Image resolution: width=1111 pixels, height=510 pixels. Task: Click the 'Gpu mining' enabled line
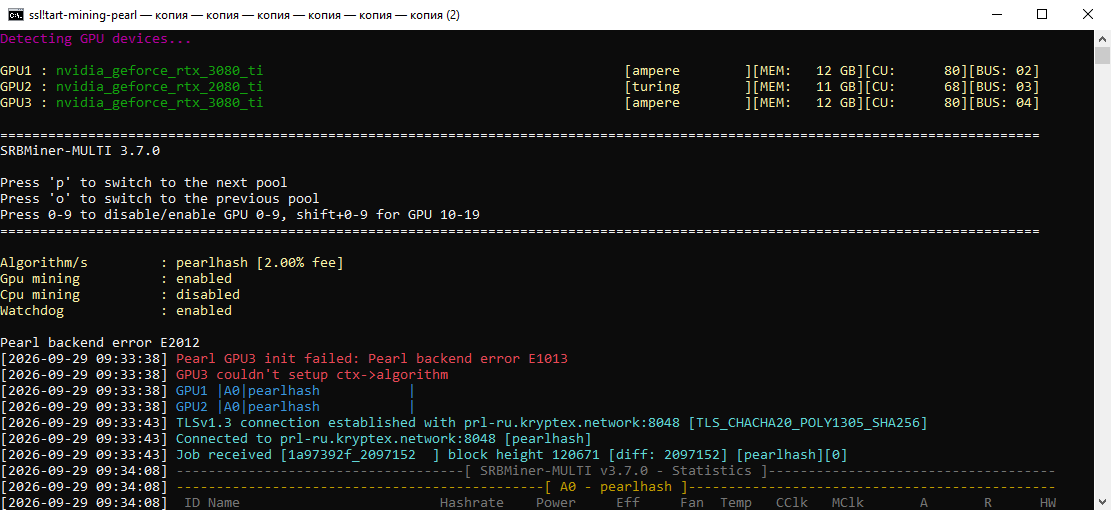[x=116, y=279]
